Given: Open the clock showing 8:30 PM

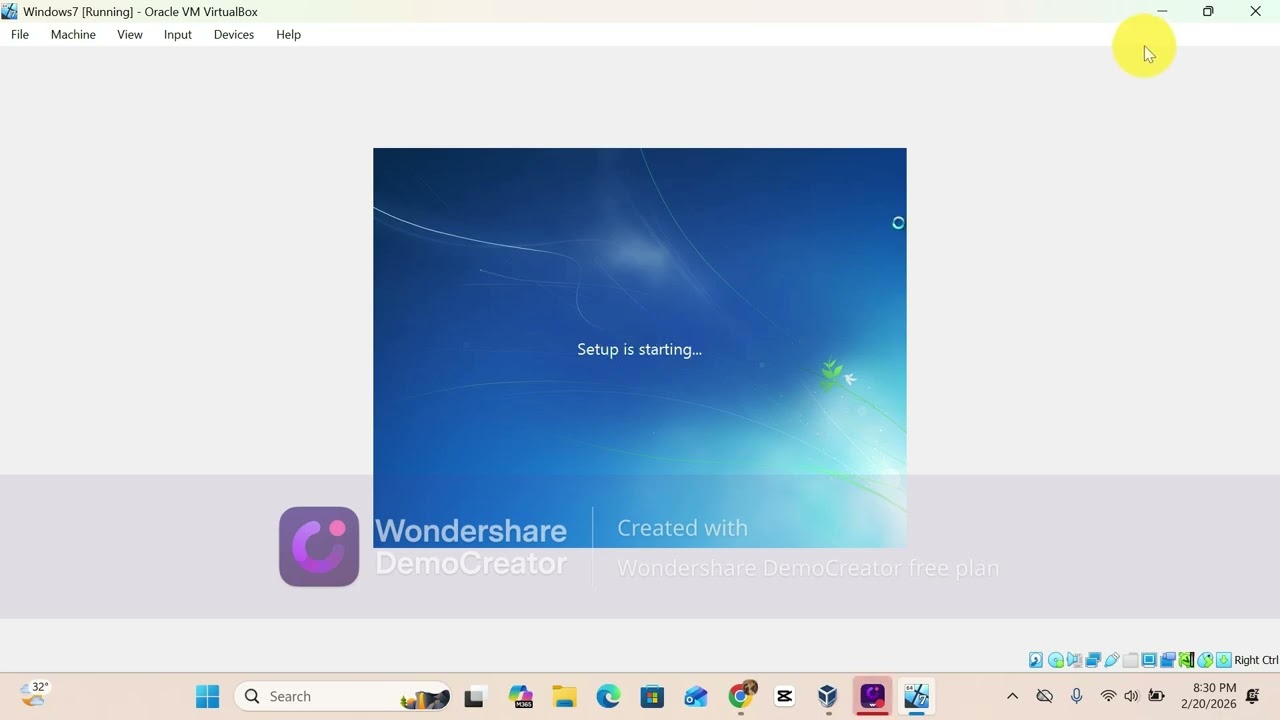Looking at the screenshot, I should 1208,696.
